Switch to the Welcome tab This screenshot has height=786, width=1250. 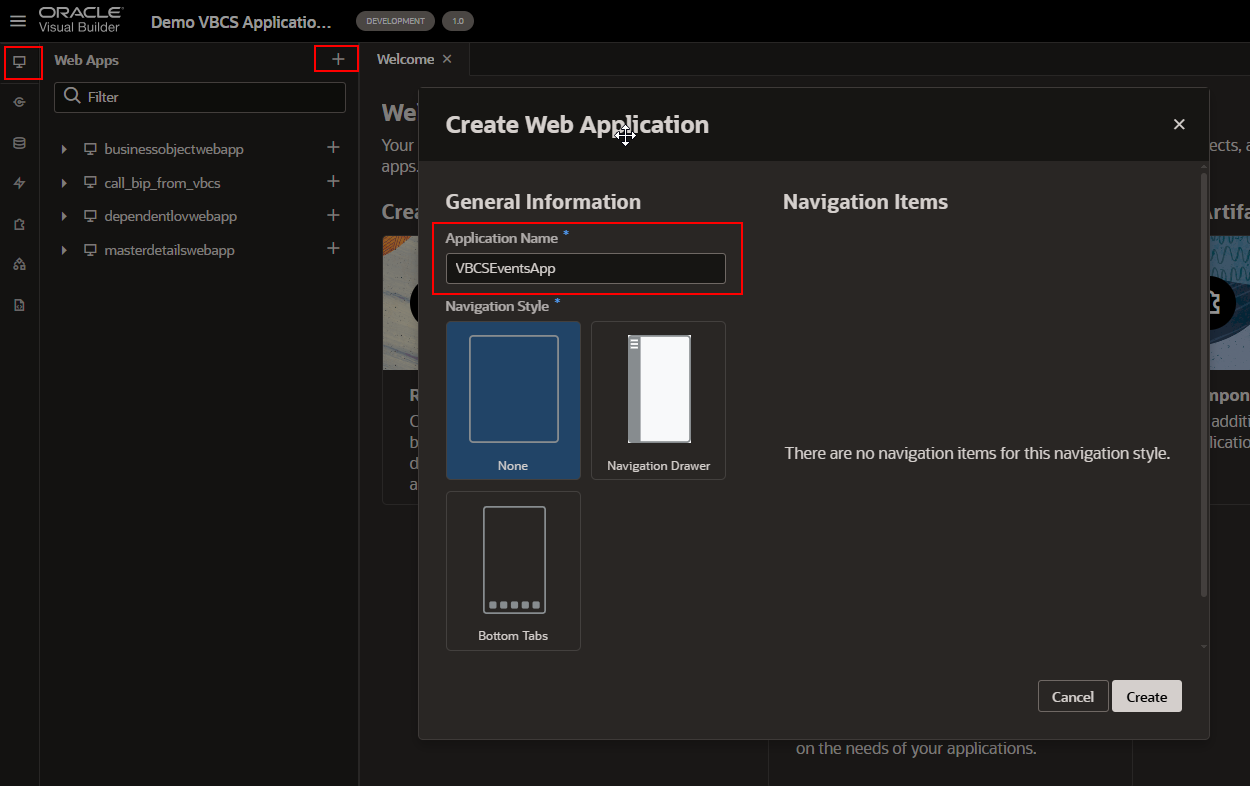405,59
